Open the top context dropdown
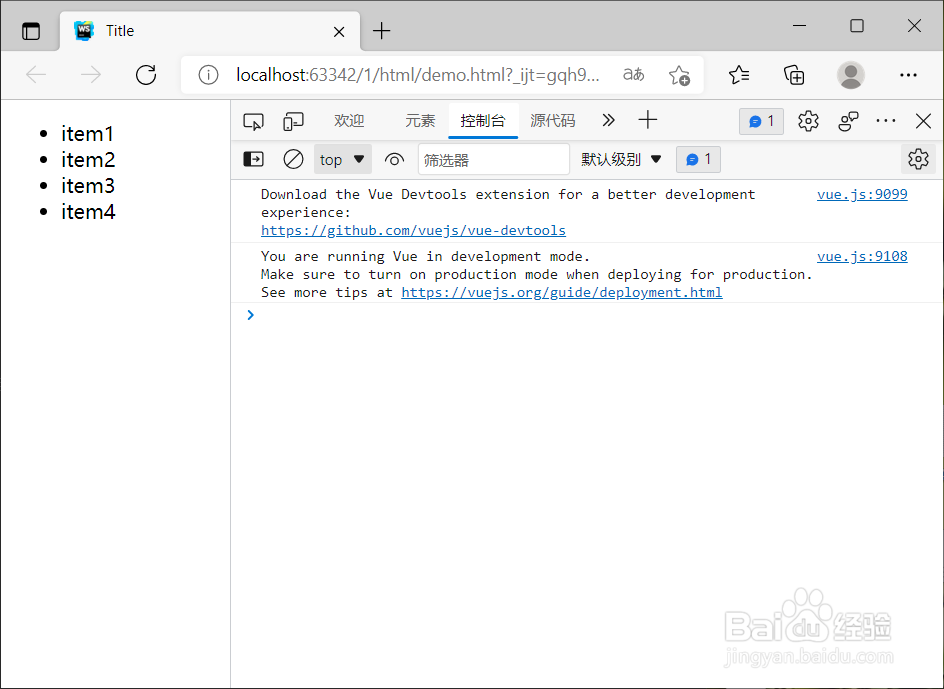The image size is (944, 689). tap(343, 159)
